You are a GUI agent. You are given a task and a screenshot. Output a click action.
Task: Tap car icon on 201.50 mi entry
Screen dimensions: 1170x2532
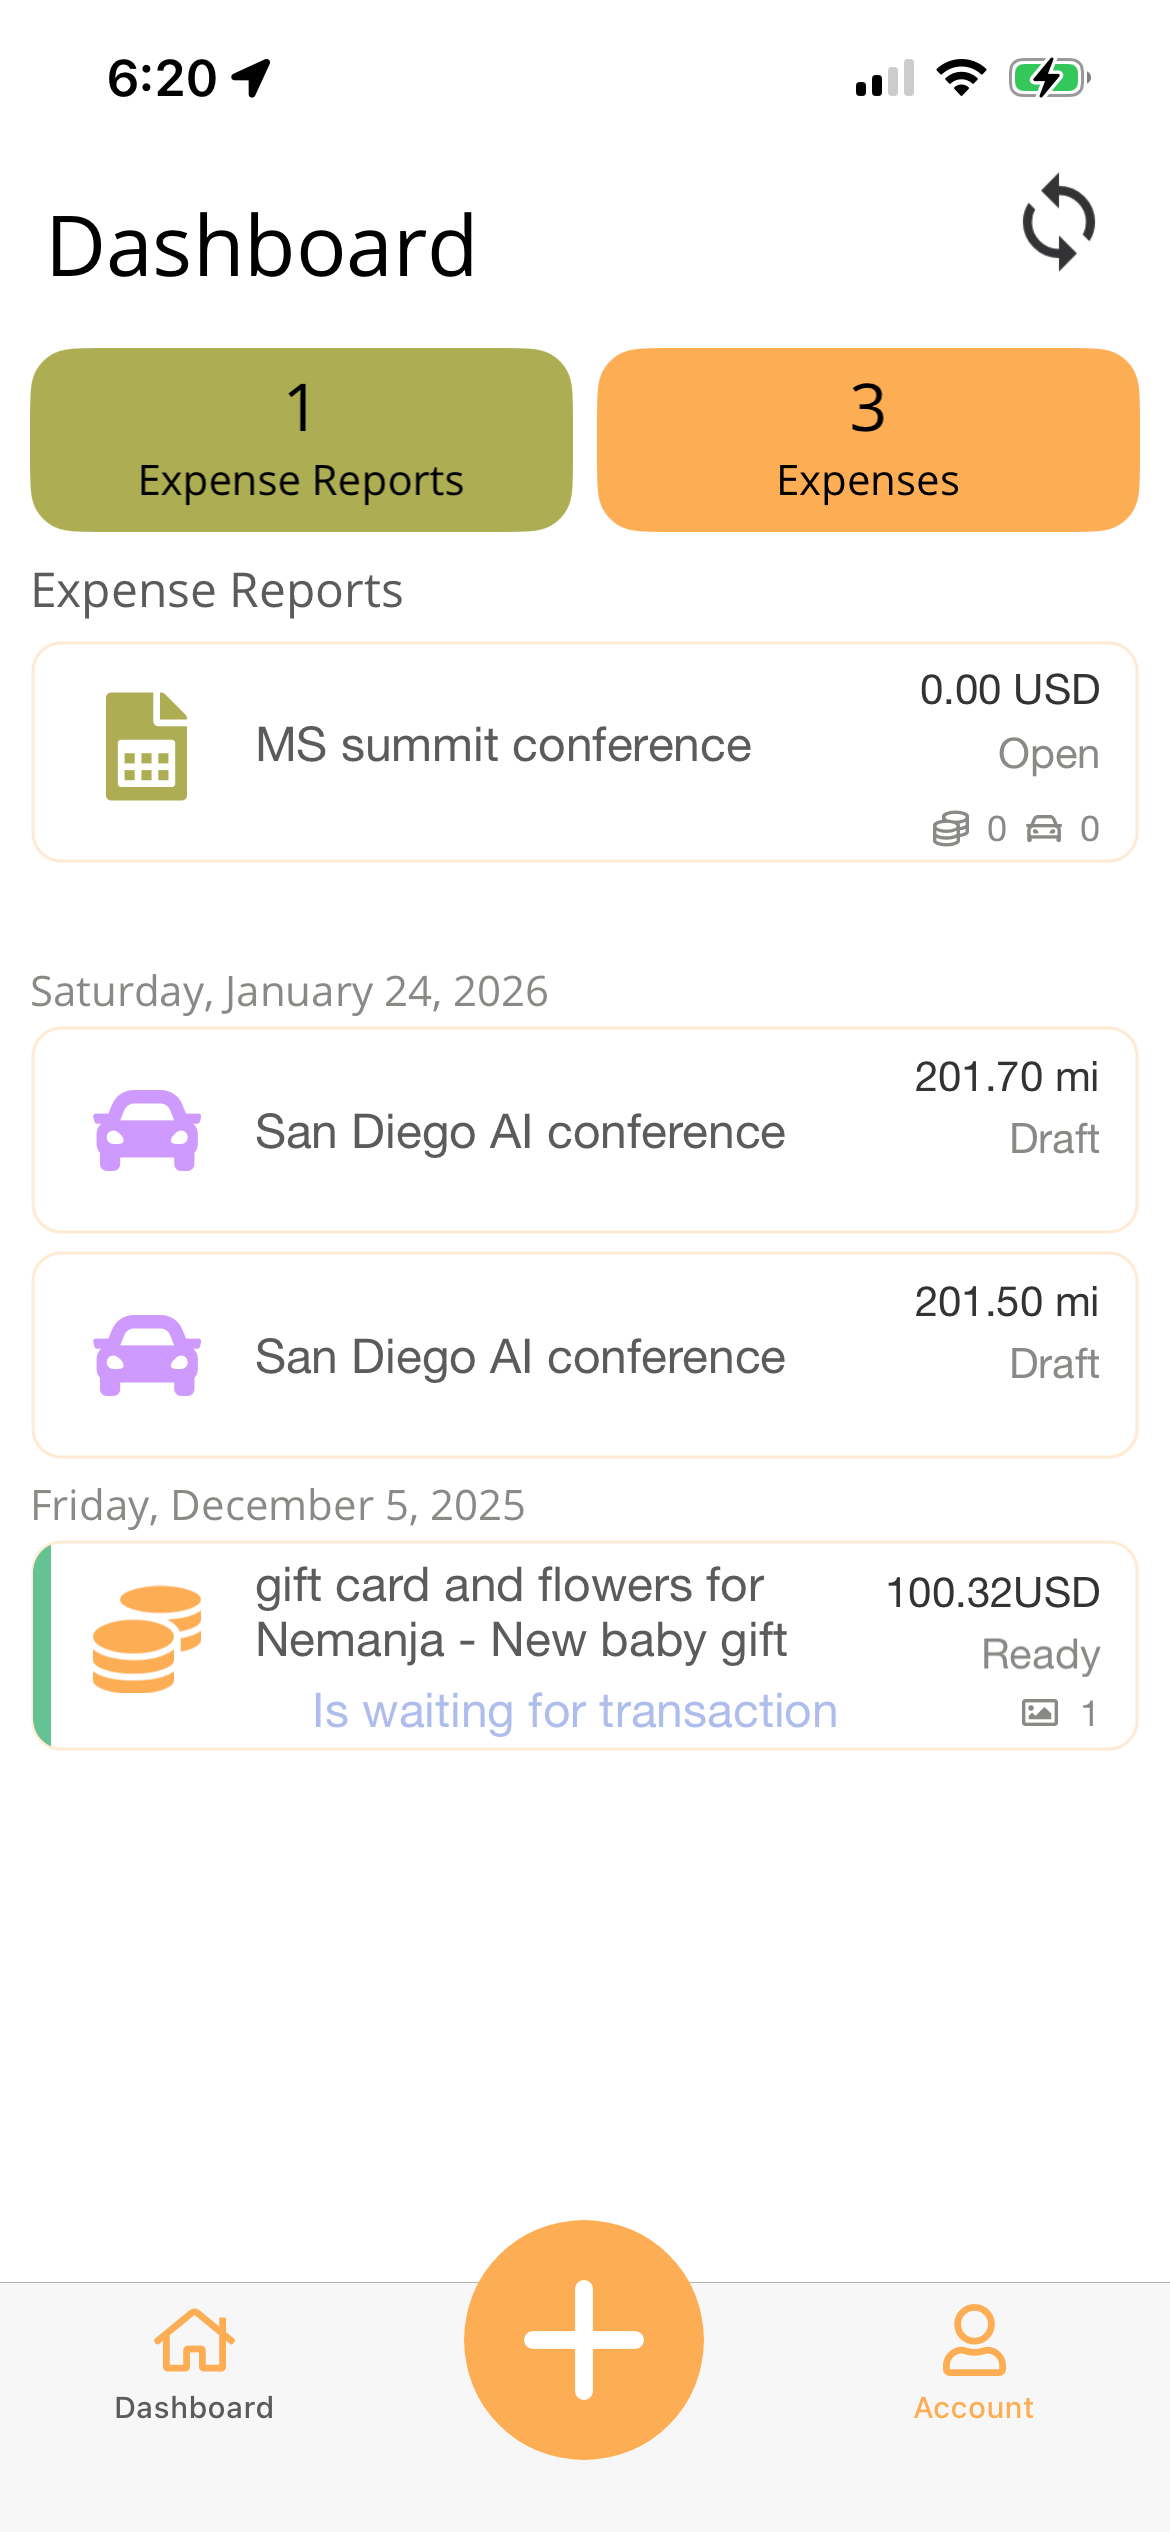[147, 1355]
